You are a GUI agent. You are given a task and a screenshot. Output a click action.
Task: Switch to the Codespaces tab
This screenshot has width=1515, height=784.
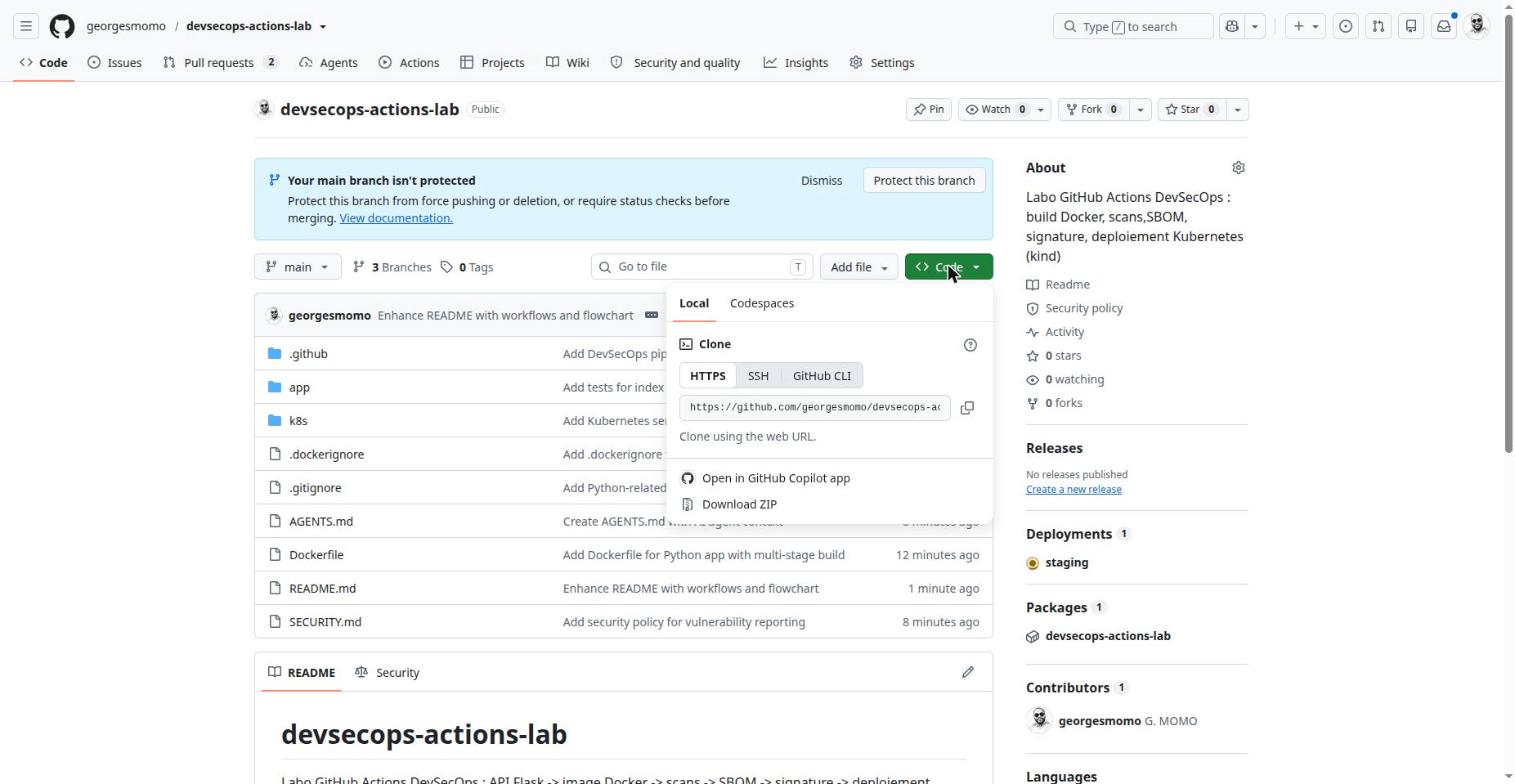pyautogui.click(x=762, y=303)
